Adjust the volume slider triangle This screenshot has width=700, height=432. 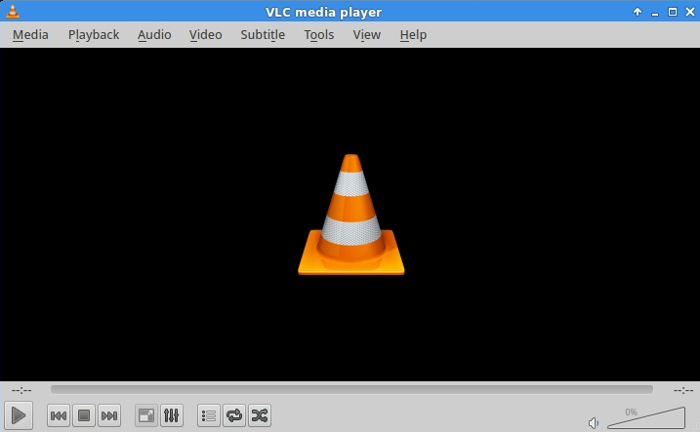pyautogui.click(x=646, y=417)
